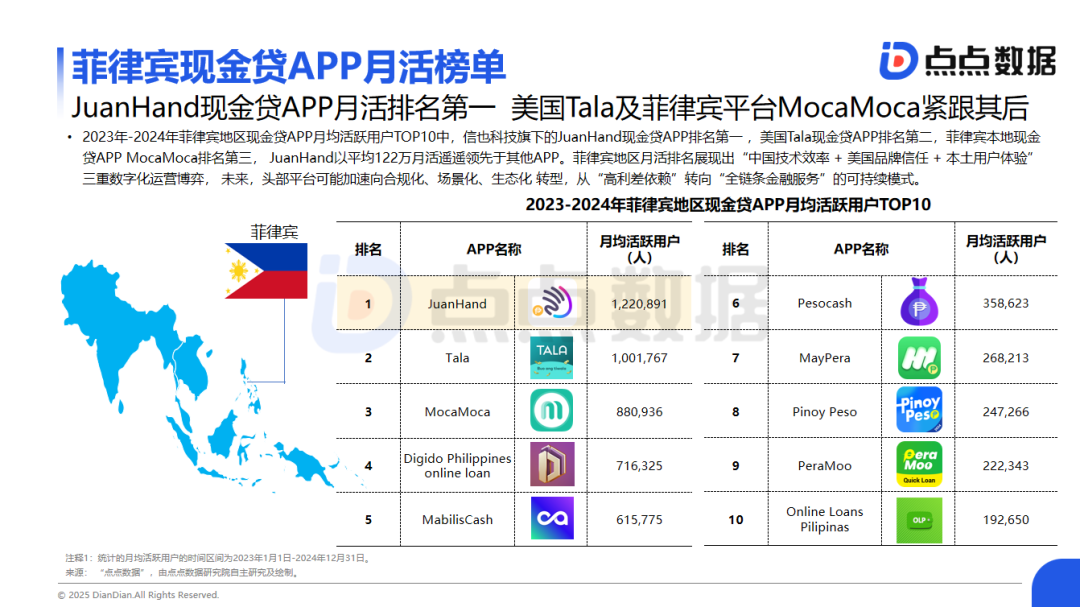Click the value 716,325
Image resolution: width=1080 pixels, height=607 pixels.
coord(639,465)
